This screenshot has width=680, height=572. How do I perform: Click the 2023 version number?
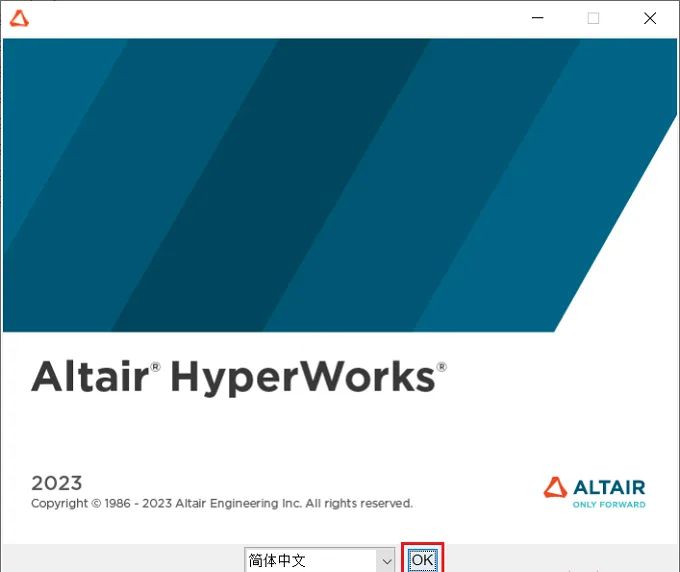57,483
